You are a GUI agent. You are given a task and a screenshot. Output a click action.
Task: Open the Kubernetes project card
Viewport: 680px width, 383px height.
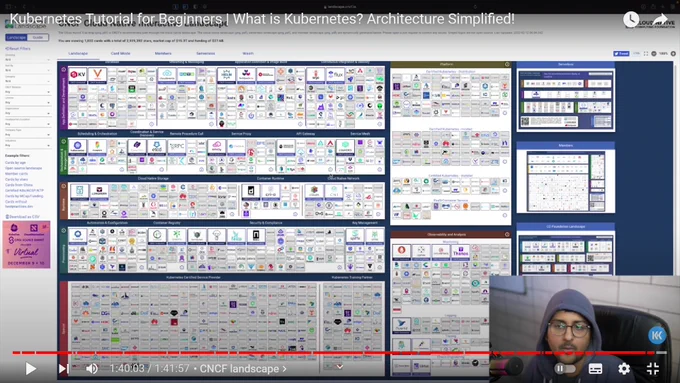[x=78, y=147]
